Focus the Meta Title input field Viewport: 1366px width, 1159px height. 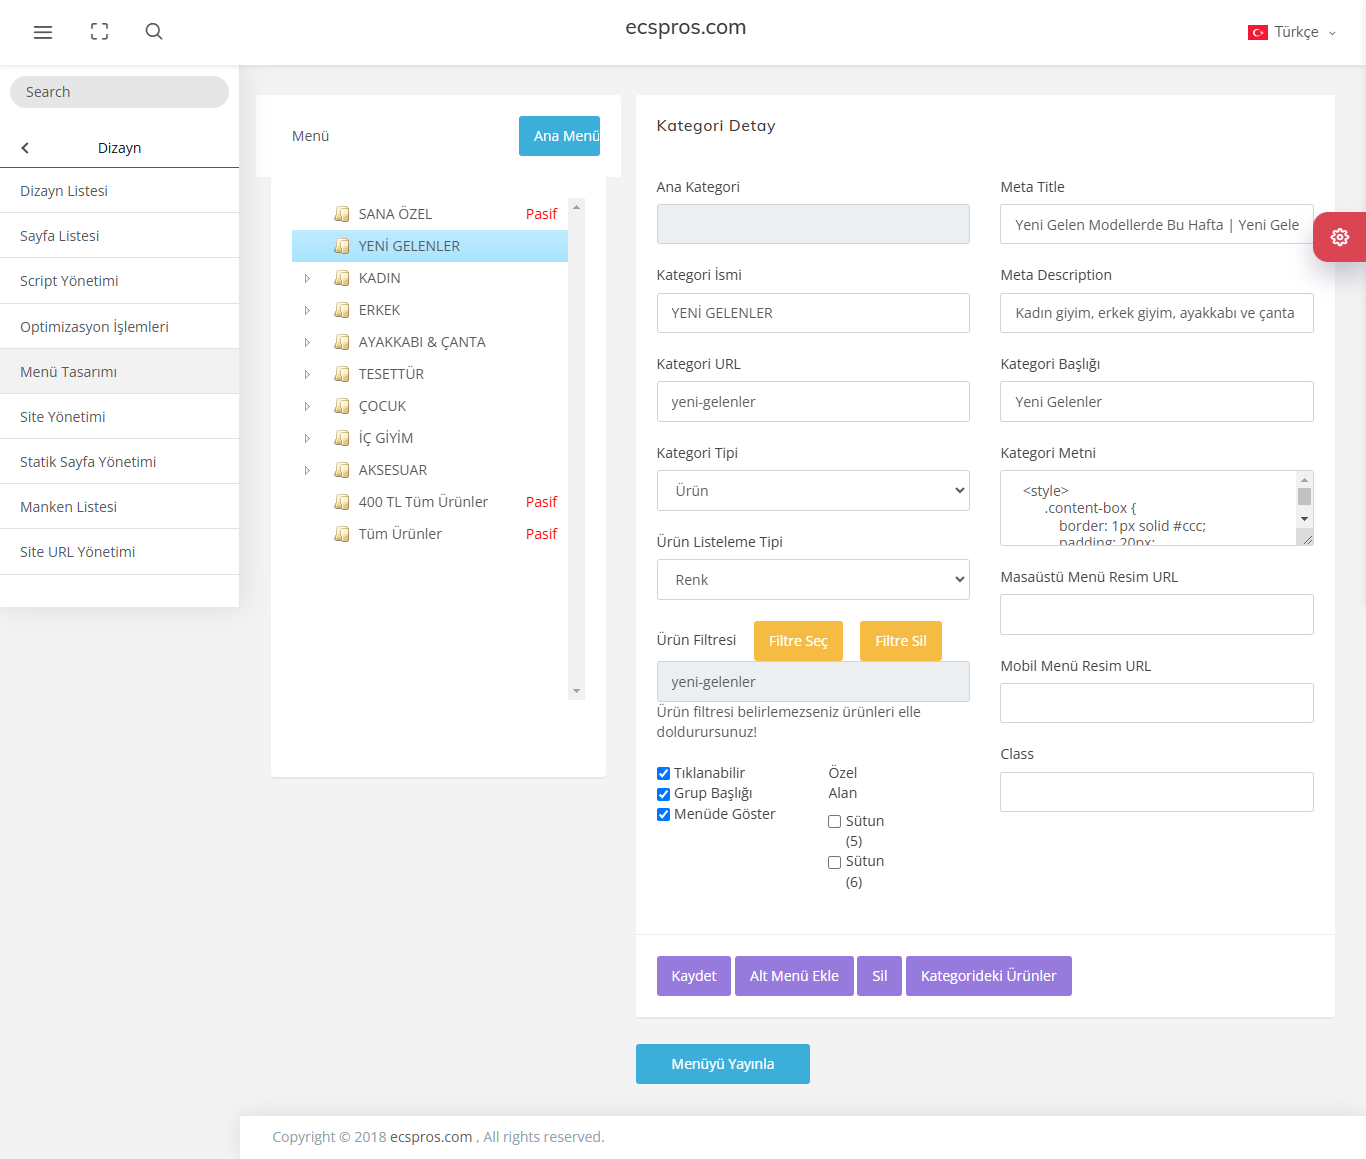click(x=1157, y=225)
